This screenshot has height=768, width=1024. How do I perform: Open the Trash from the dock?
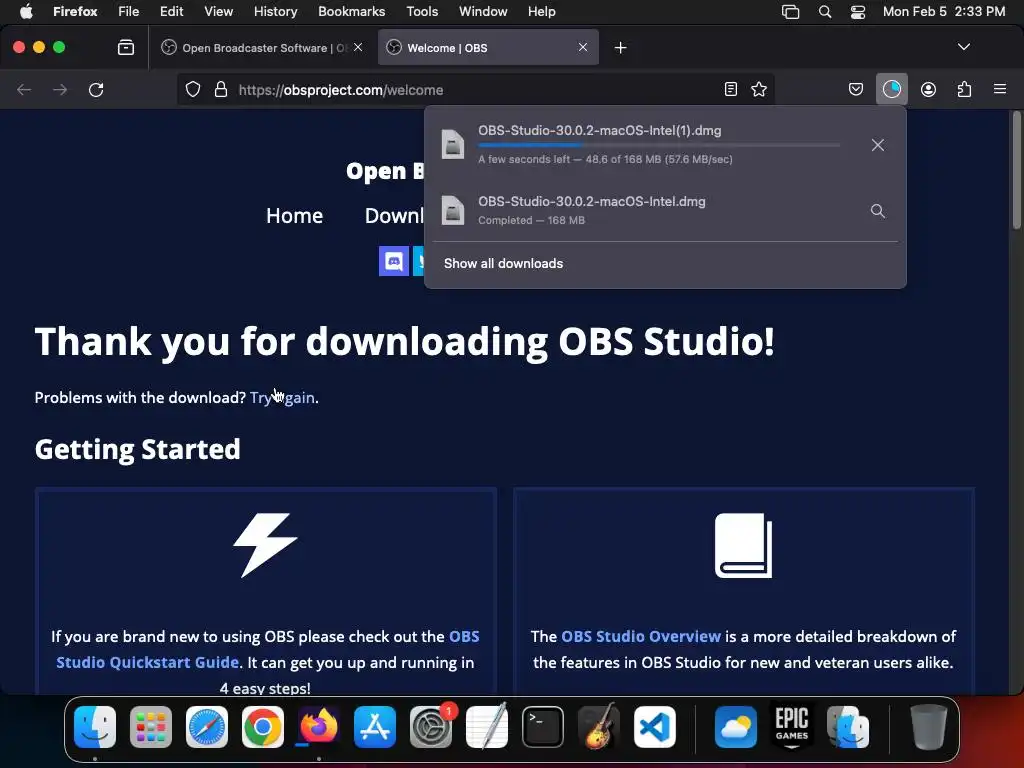pyautogui.click(x=928, y=727)
